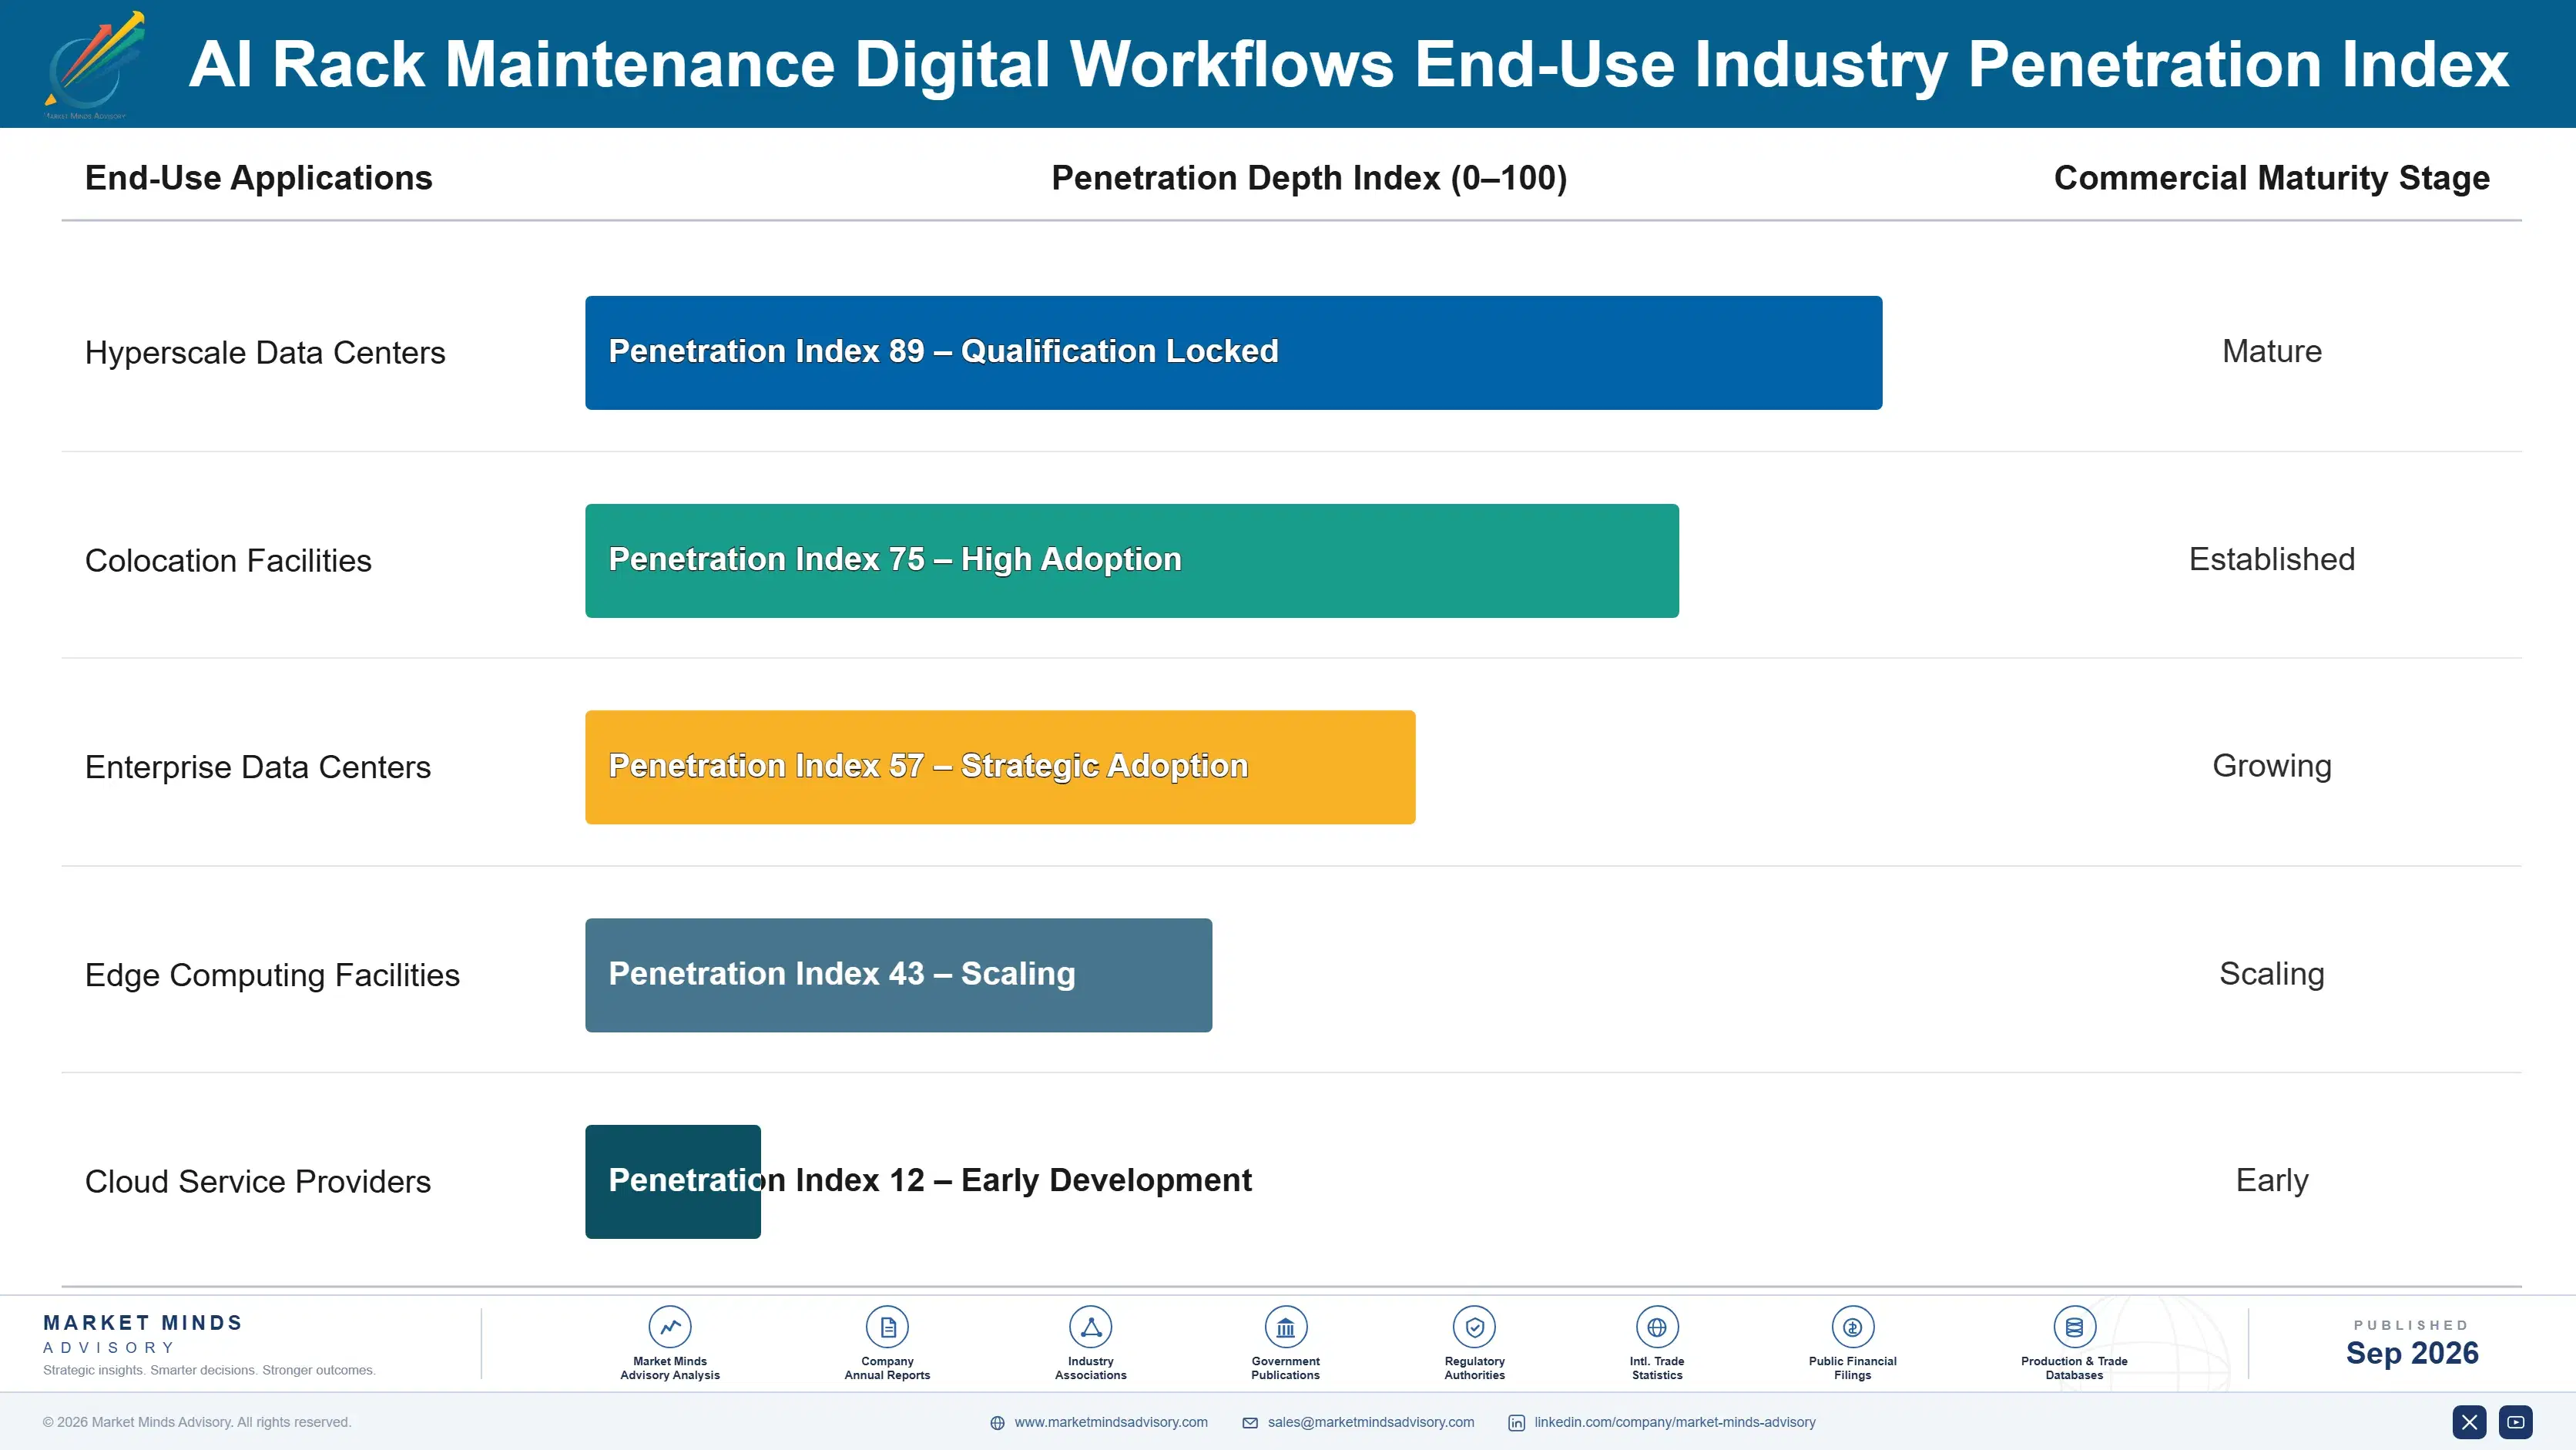Click the Scaling value in maturity column
Screen dimensions: 2576x1450
(x=2271, y=974)
